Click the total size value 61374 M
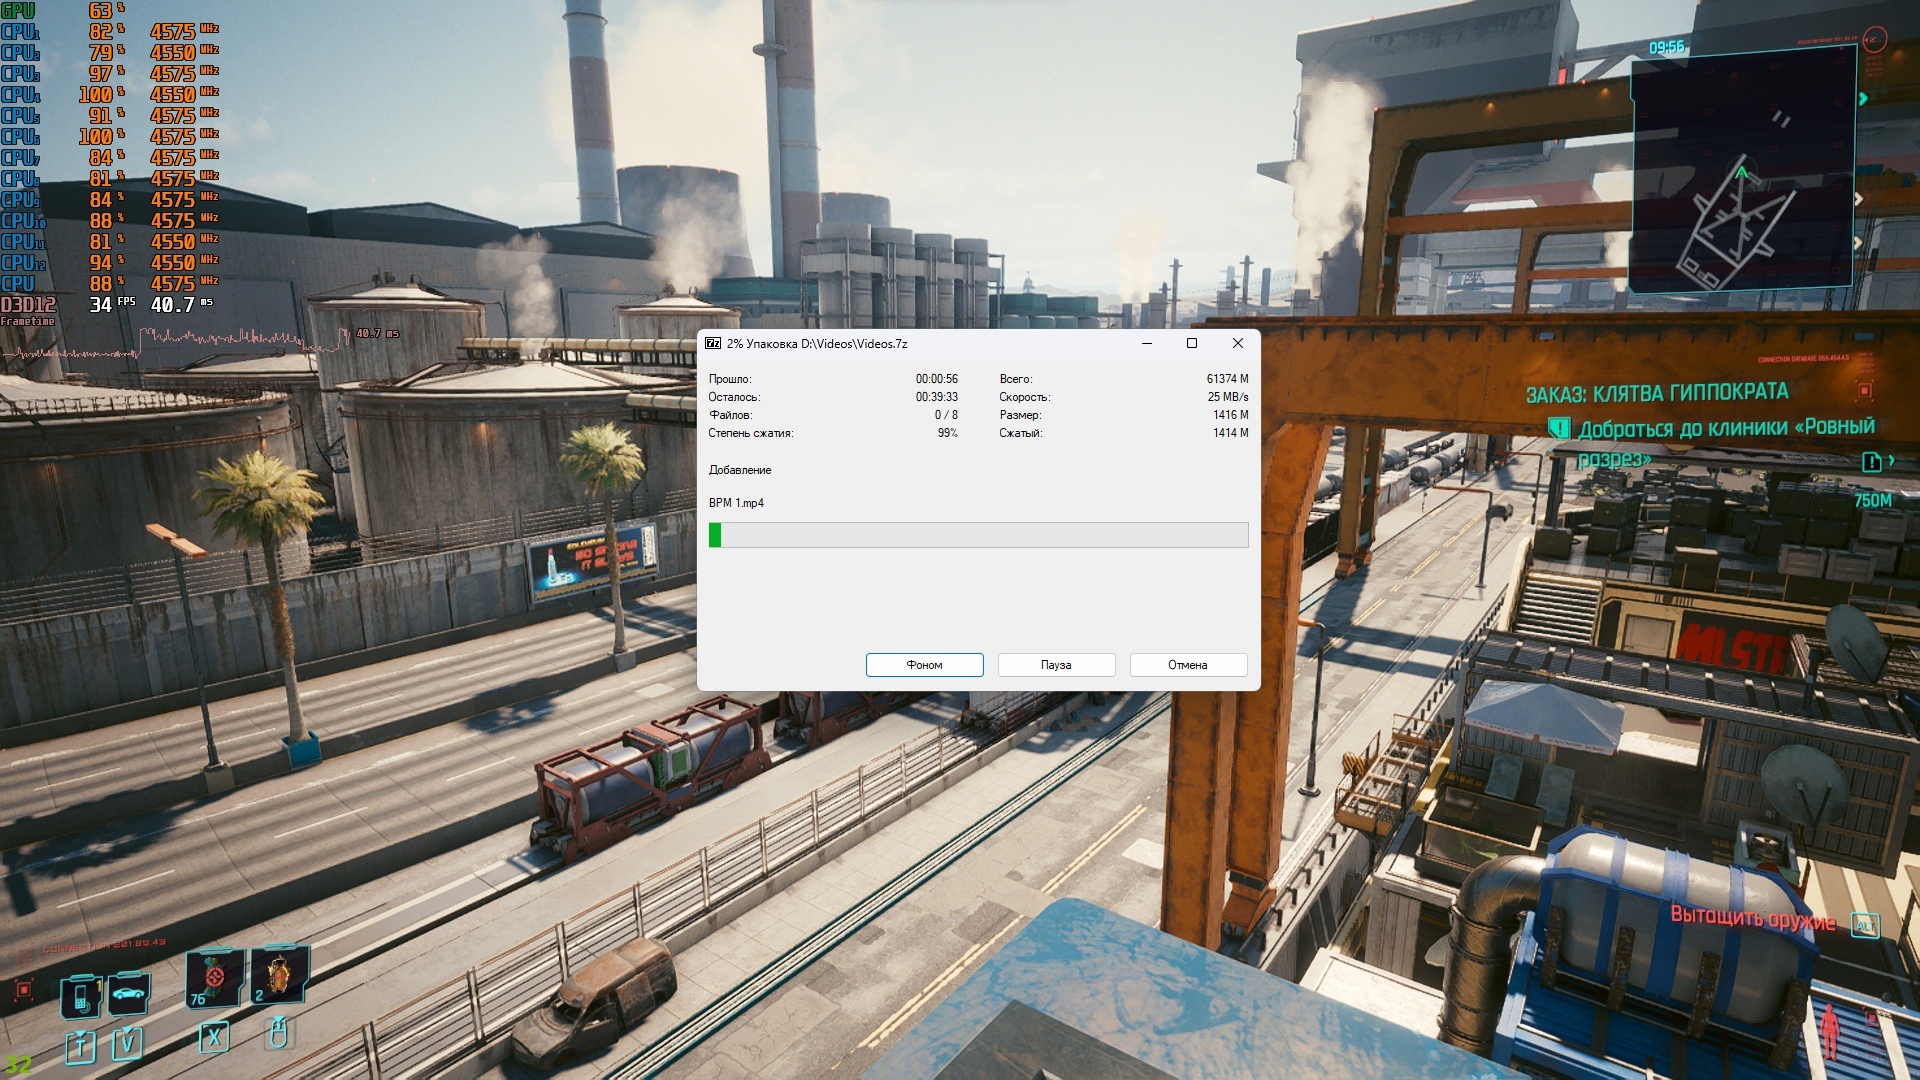Viewport: 1920px width, 1080px height. pos(1228,379)
